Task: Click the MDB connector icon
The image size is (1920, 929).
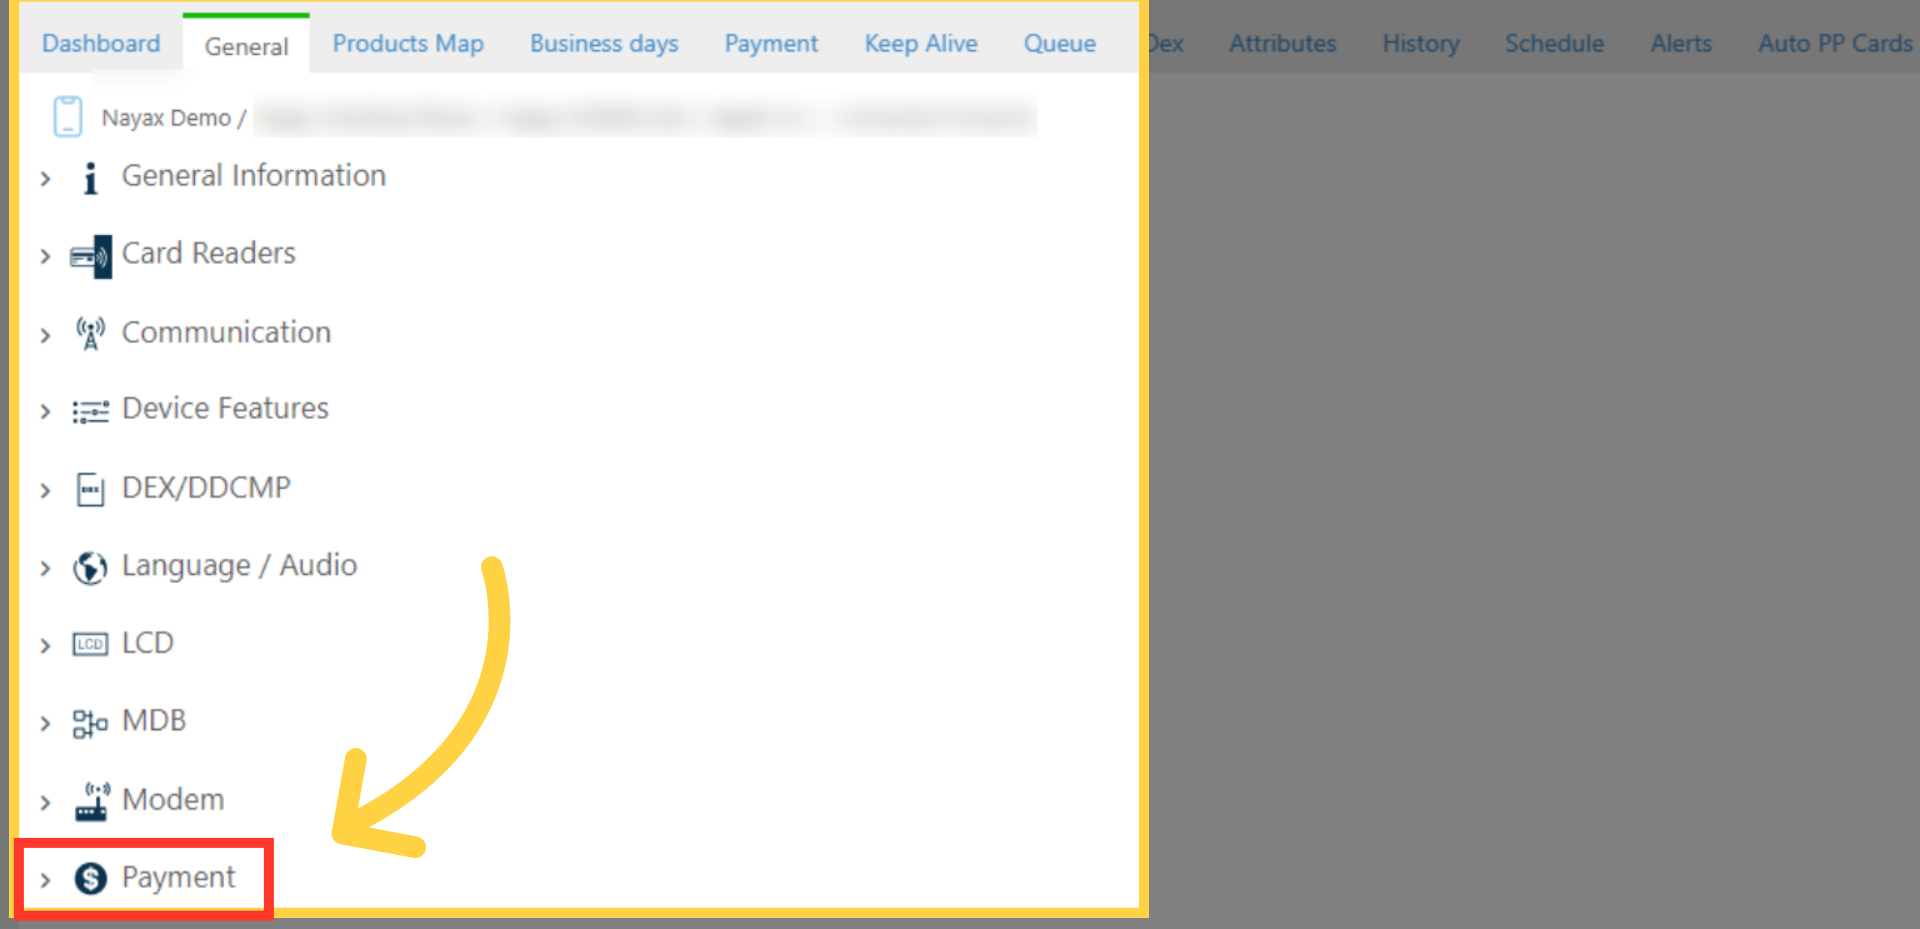Action: click(x=90, y=722)
